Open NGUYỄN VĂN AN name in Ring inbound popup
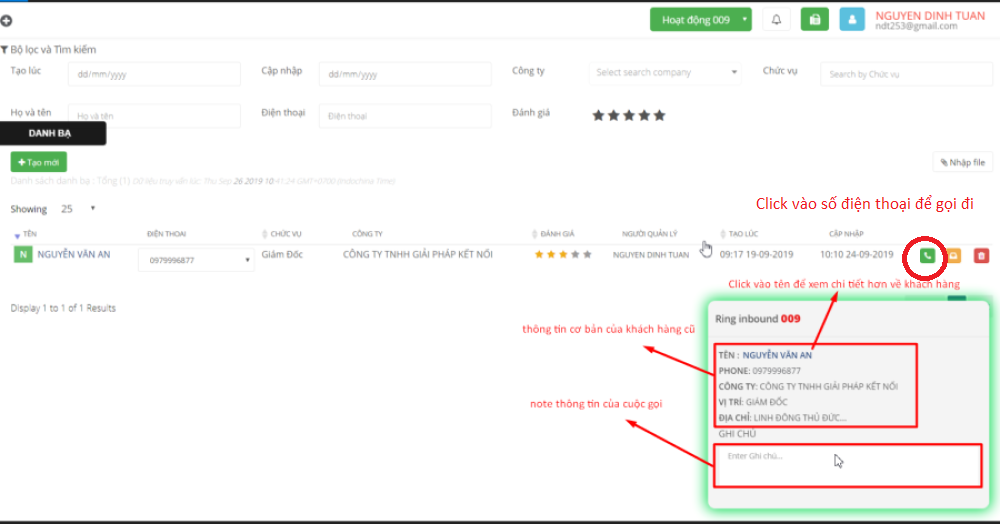 point(777,355)
